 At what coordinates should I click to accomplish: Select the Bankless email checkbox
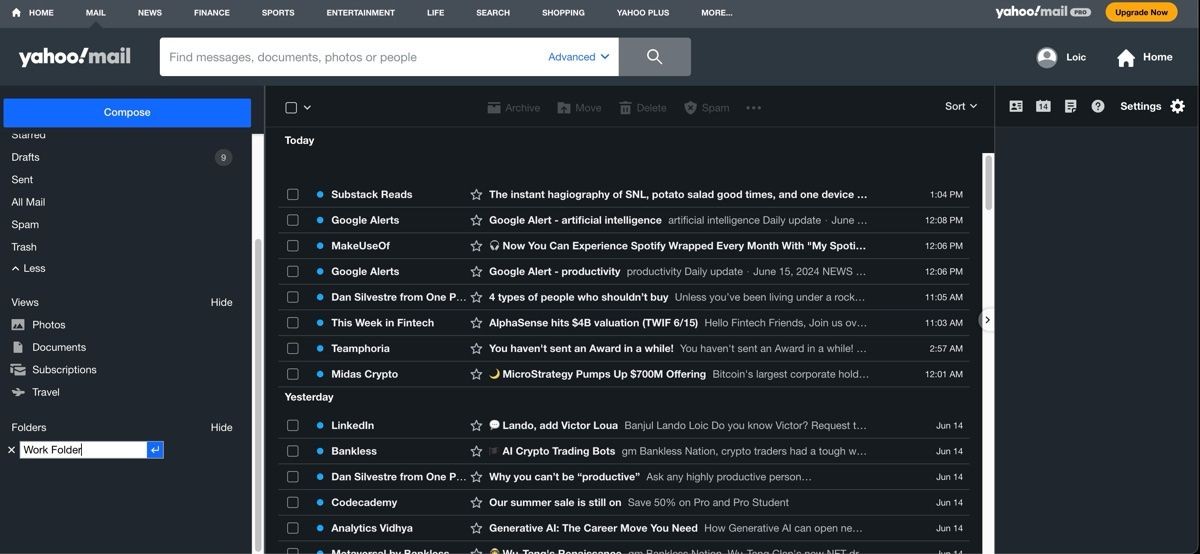click(x=293, y=451)
